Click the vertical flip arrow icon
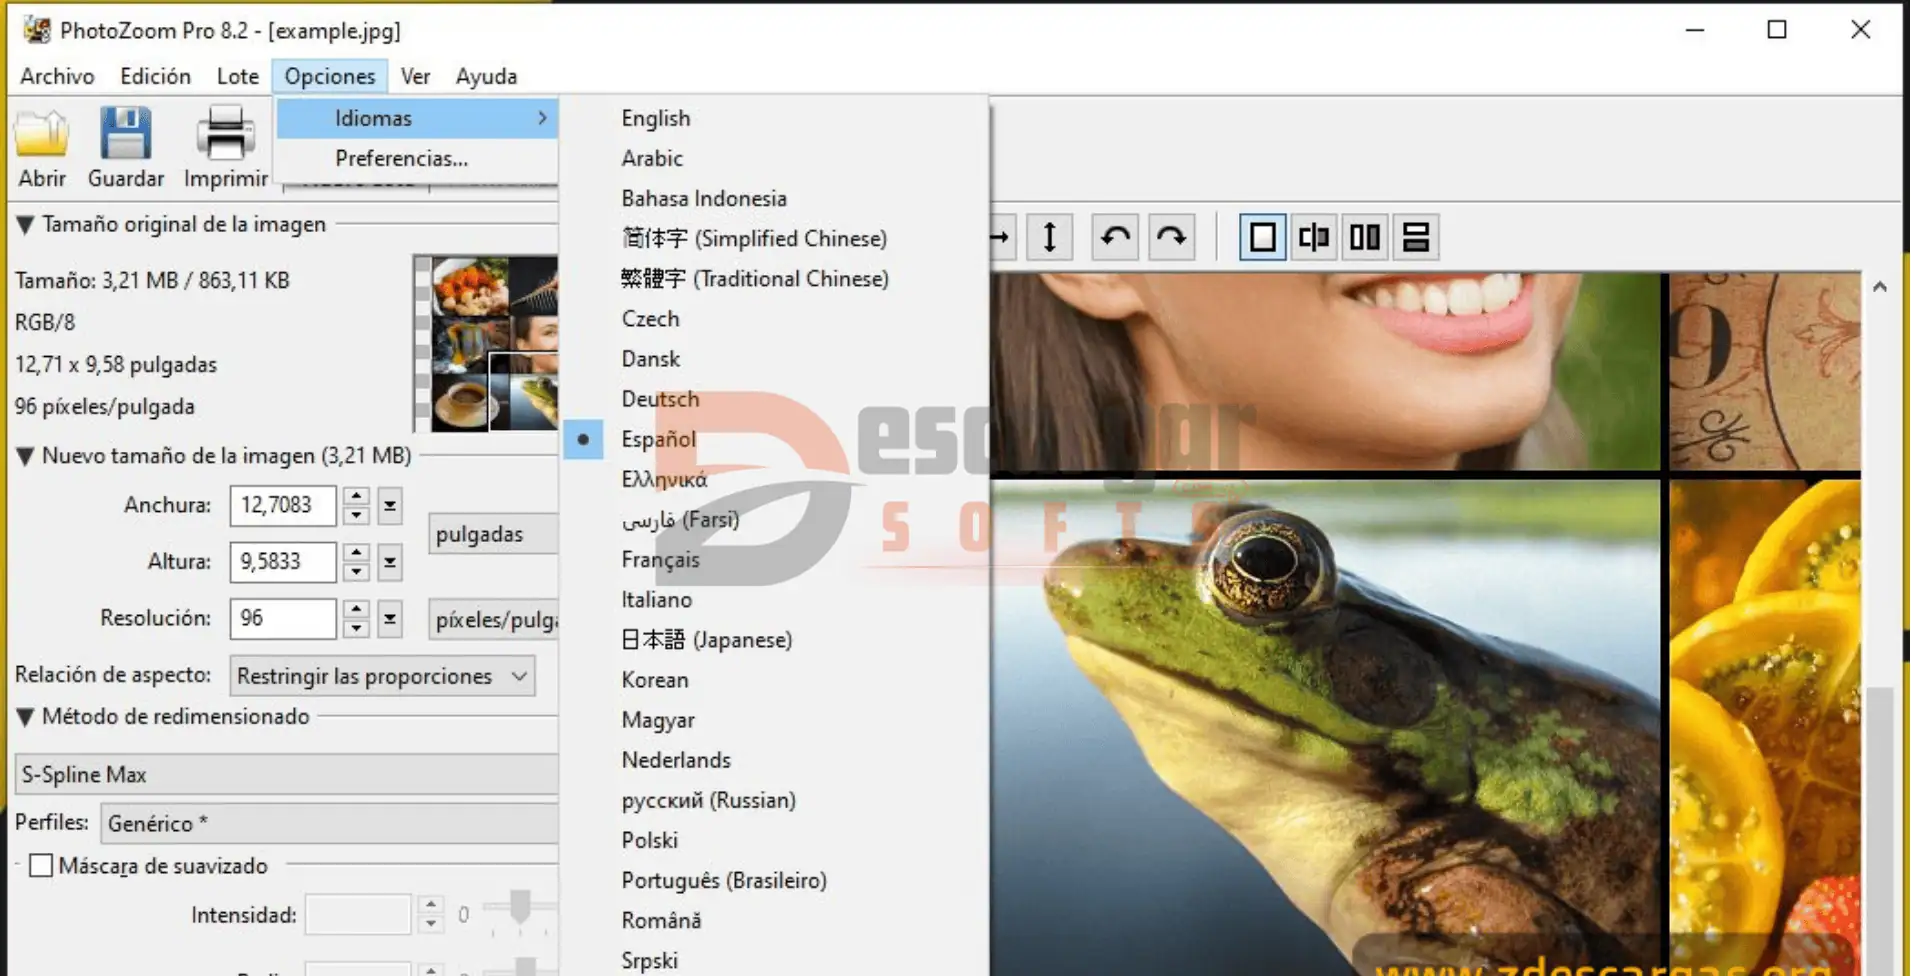1911x976 pixels. pos(1049,237)
